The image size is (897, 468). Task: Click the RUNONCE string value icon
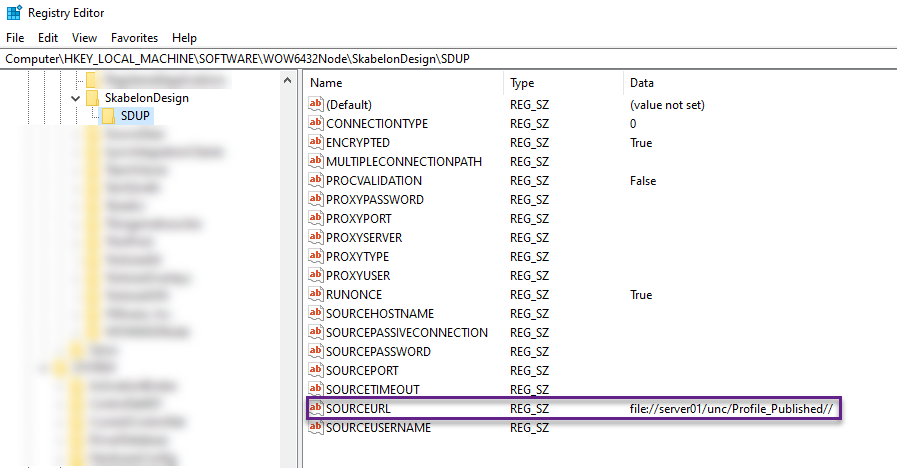pos(316,294)
